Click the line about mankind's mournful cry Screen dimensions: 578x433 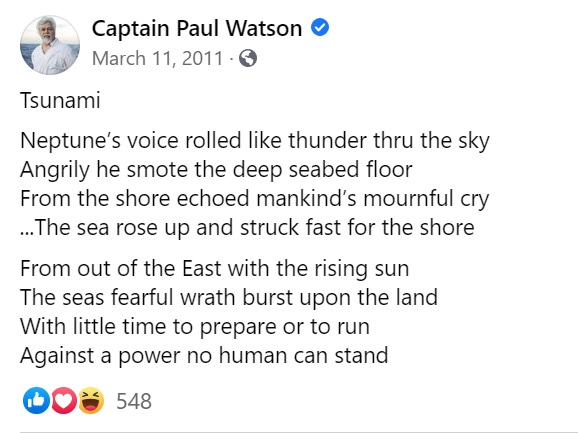point(254,199)
